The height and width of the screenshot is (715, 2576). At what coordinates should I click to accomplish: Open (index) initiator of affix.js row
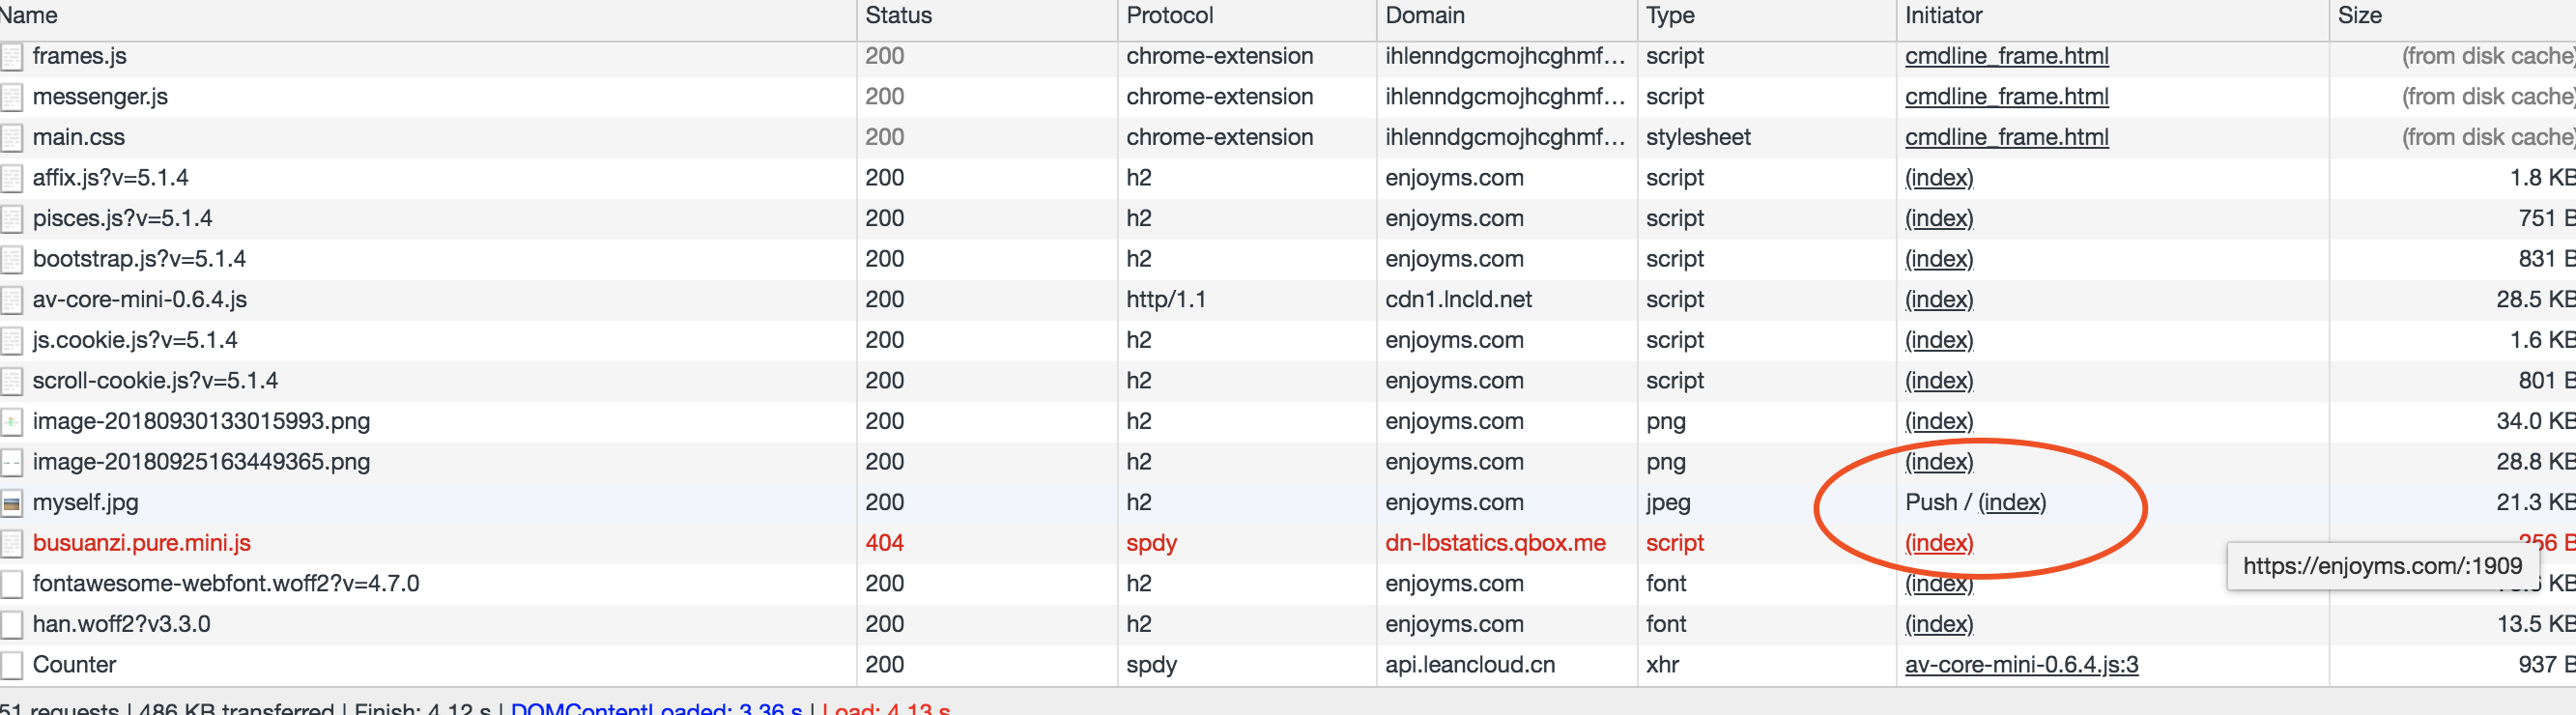tap(1939, 178)
